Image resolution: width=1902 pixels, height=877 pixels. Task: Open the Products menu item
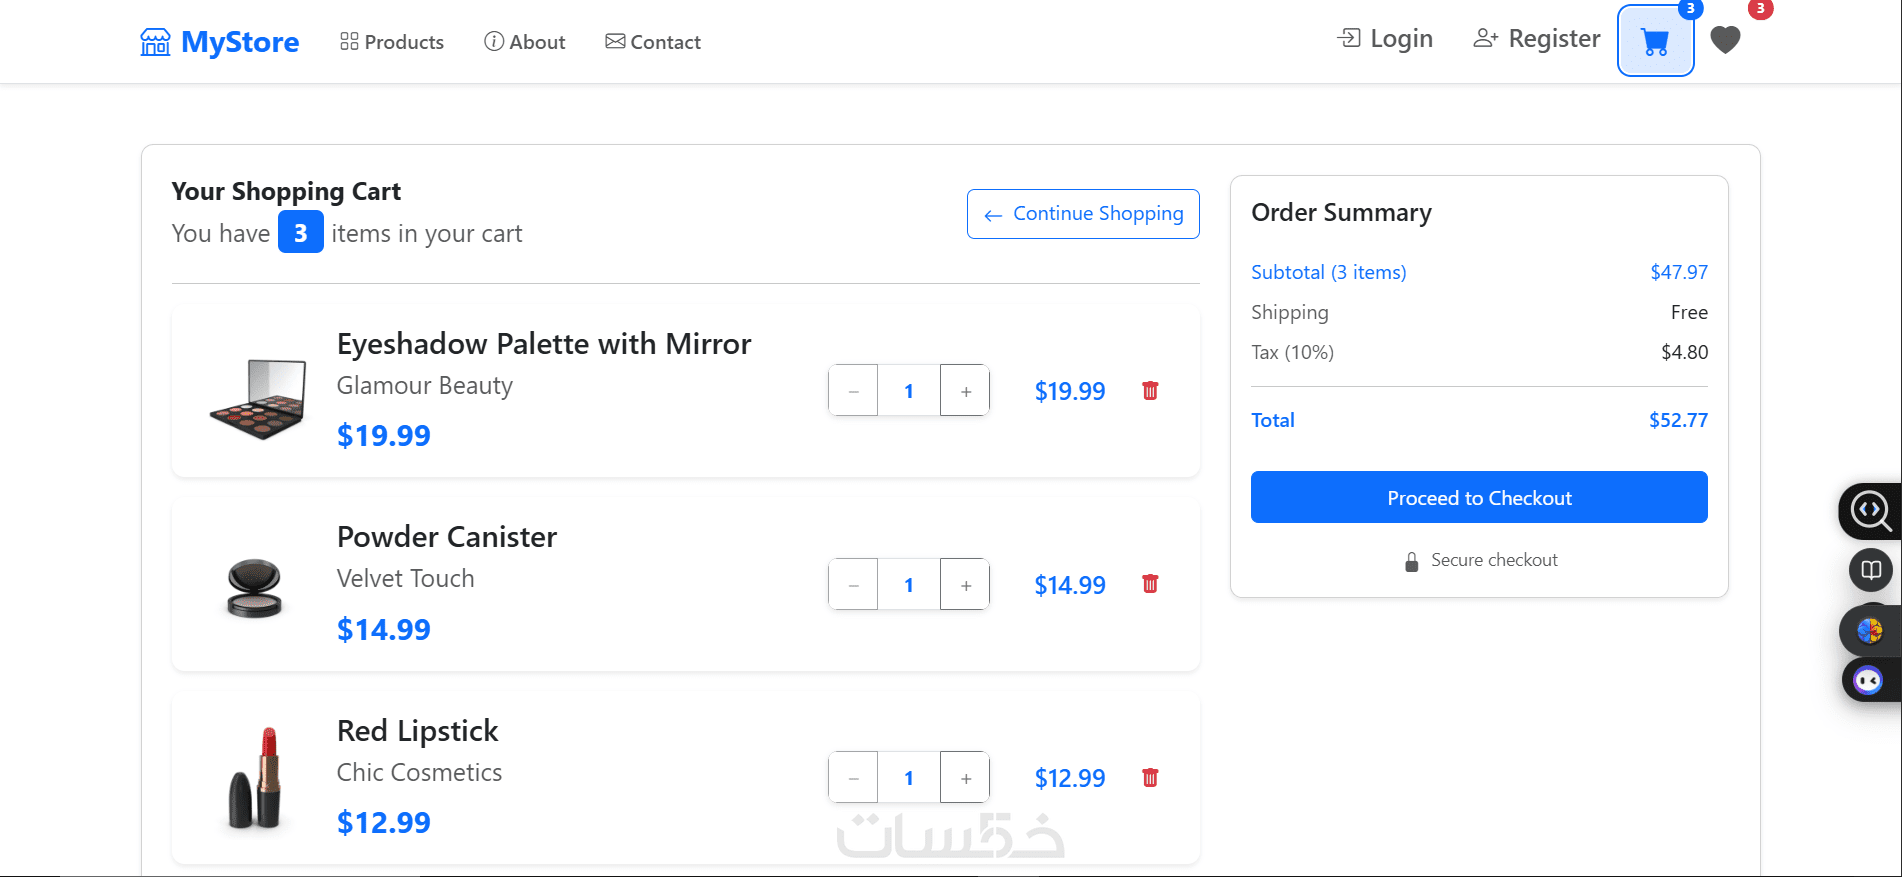coord(392,42)
